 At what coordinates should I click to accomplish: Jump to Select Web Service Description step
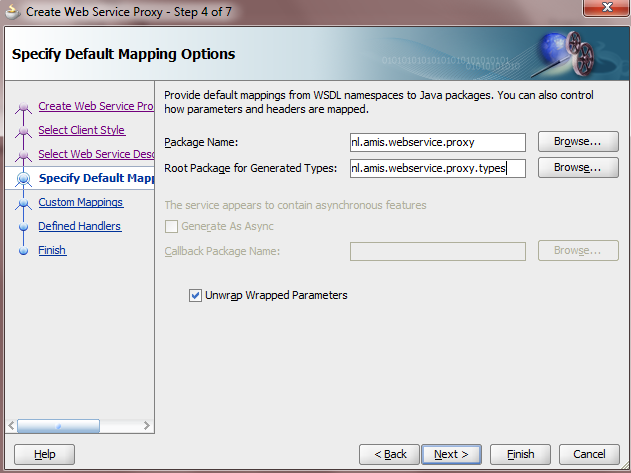pyautogui.click(x=95, y=154)
